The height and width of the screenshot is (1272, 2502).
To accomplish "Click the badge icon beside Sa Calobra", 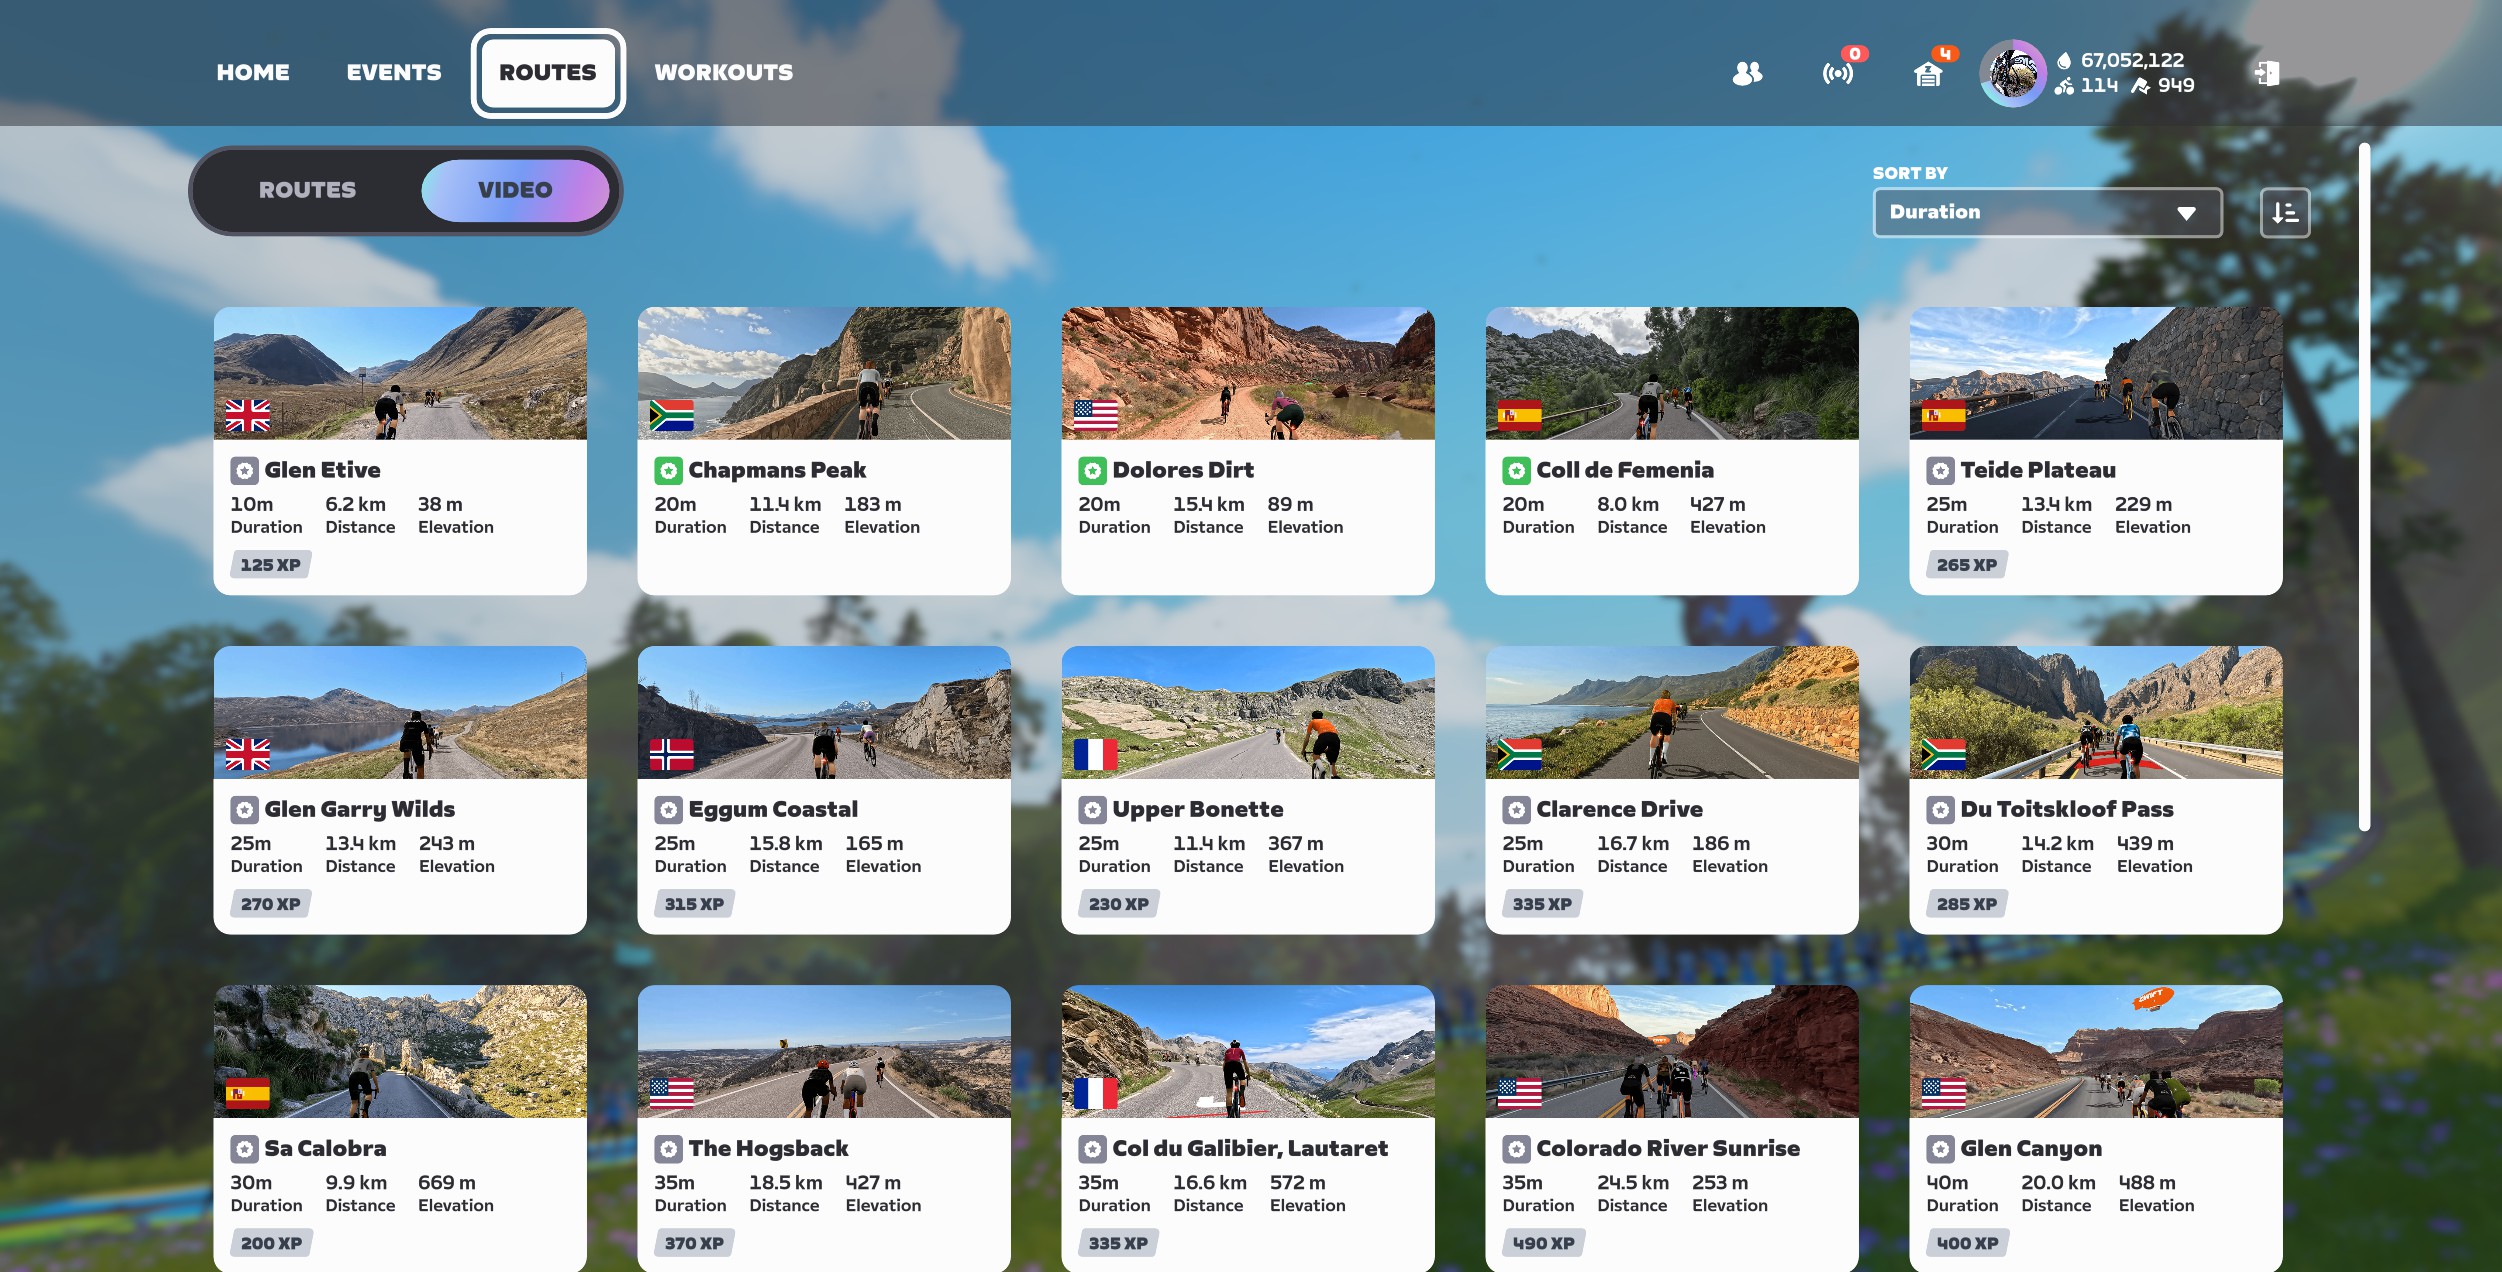I will [244, 1149].
